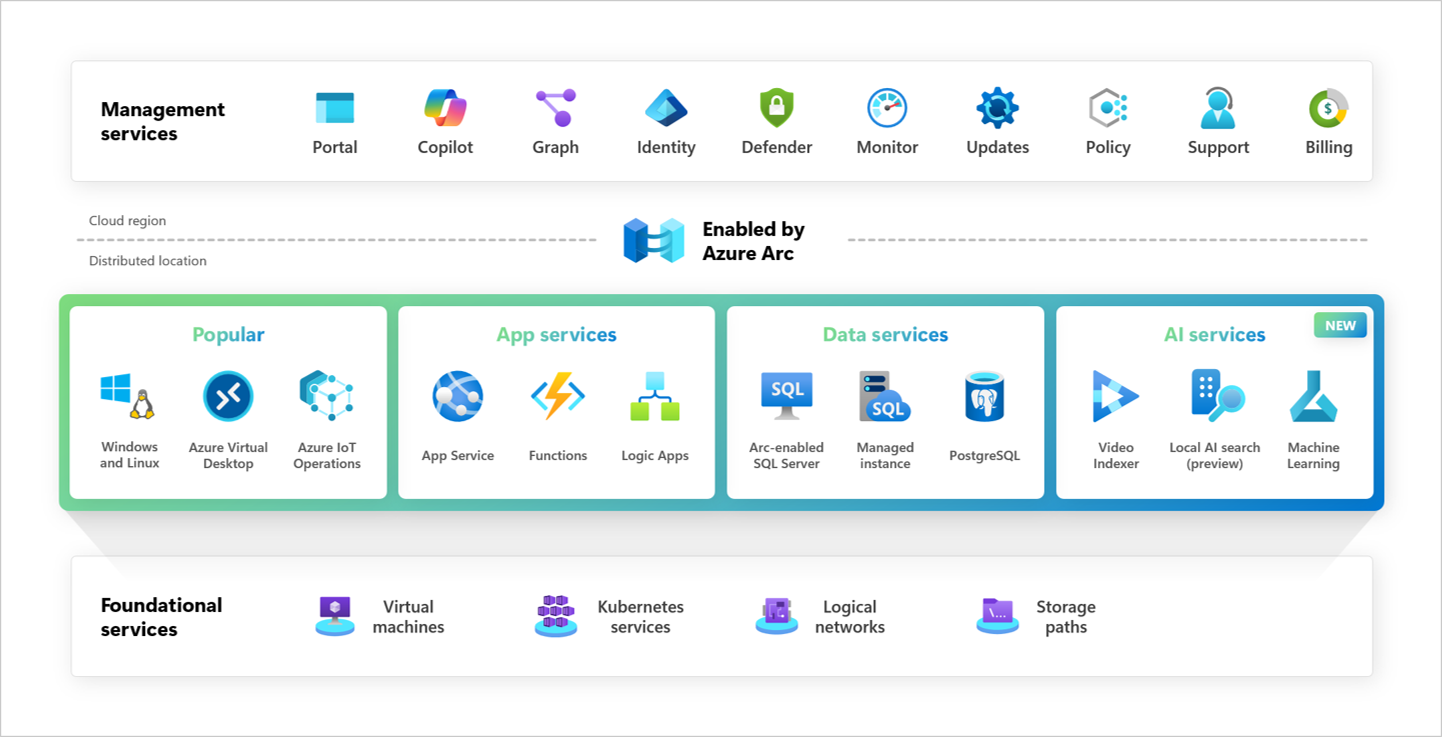Click the NEW badge on AI services
This screenshot has width=1442, height=737.
[x=1340, y=325]
